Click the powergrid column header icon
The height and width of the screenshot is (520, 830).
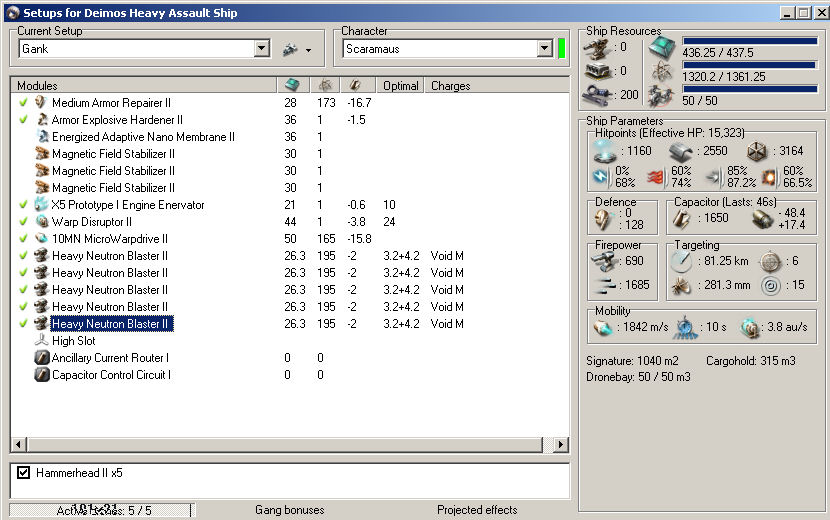pos(325,85)
